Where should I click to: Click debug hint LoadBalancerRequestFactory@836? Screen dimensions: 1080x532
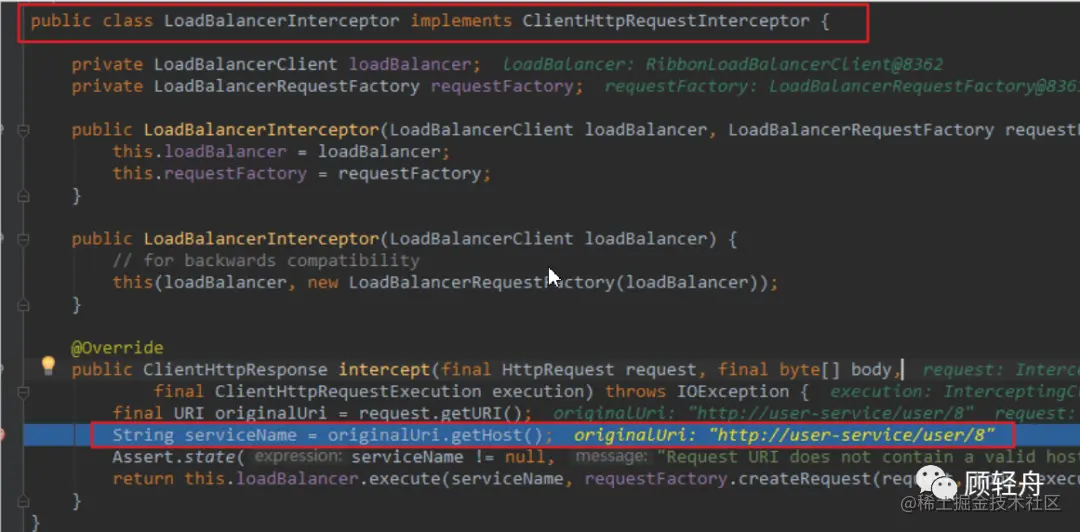923,86
